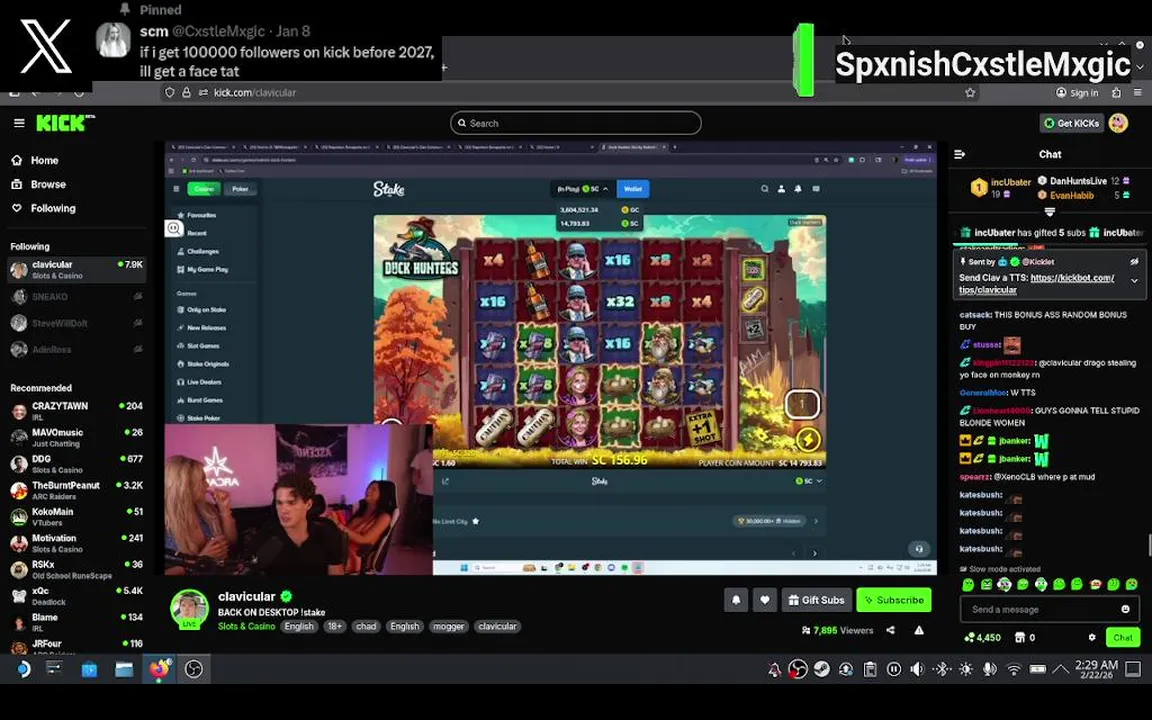Click the 2:29 AM clock in taskbar
Viewport: 1152px width, 720px height.
pyautogui.click(x=1096, y=669)
